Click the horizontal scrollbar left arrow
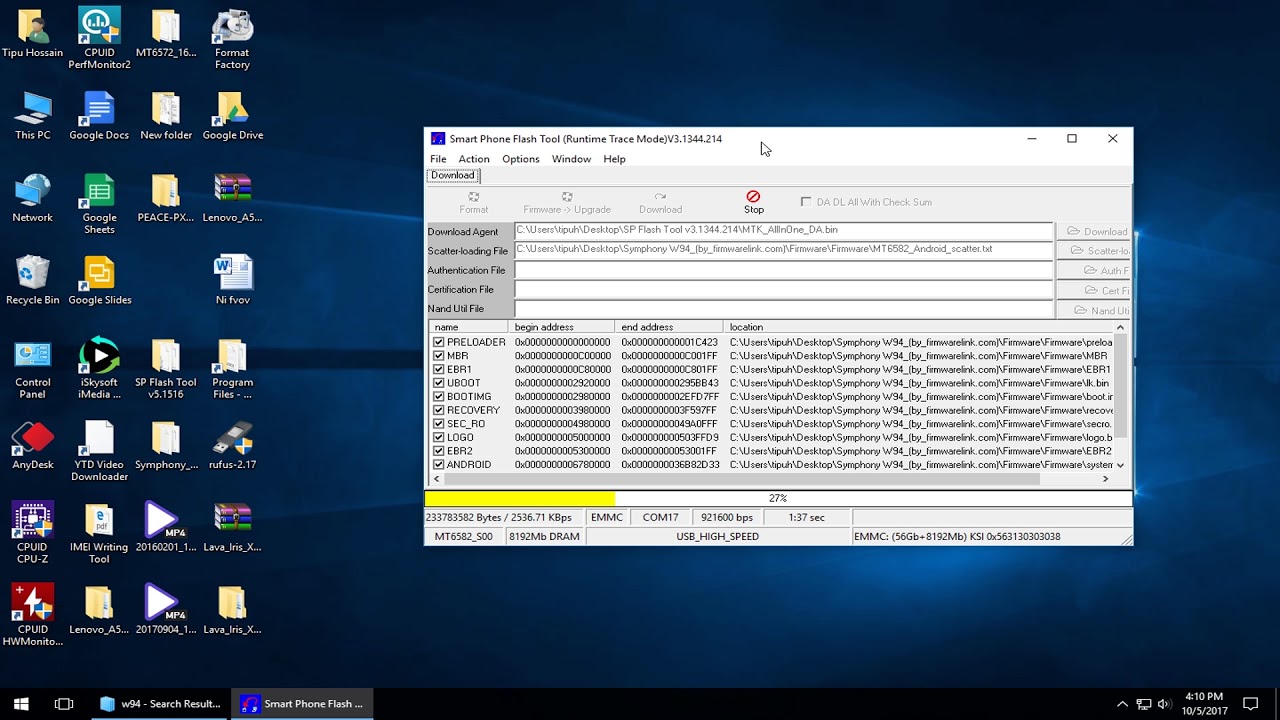The image size is (1280, 720). [436, 479]
